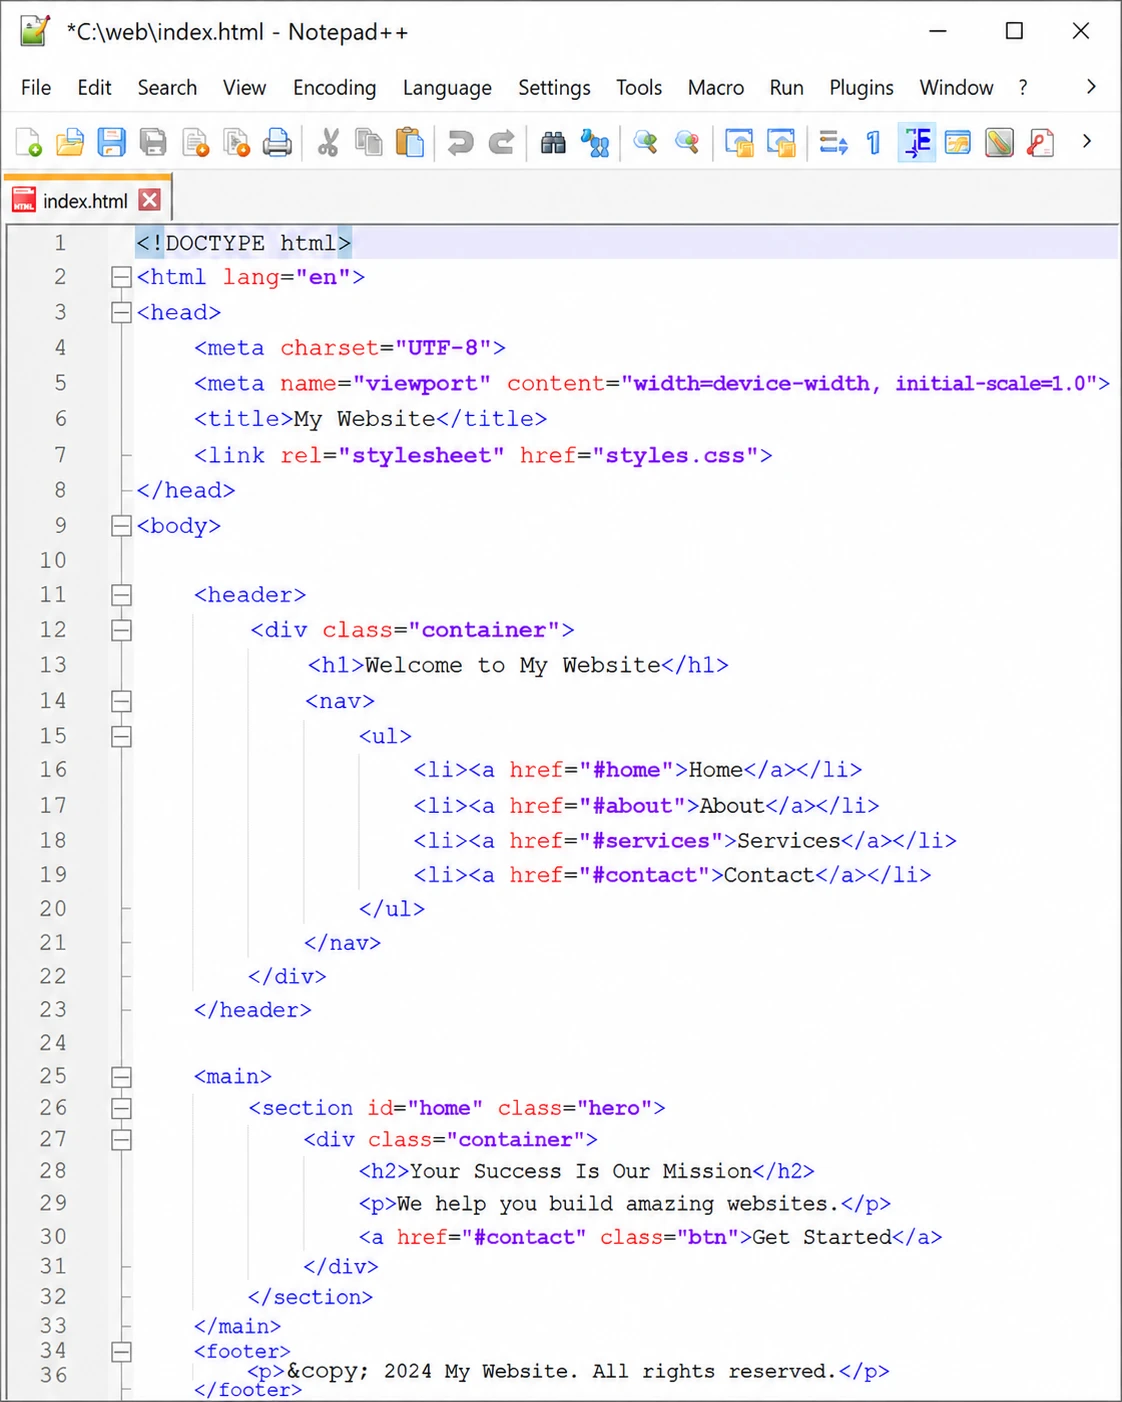Open the Search menu
The height and width of the screenshot is (1402, 1122).
click(x=167, y=88)
